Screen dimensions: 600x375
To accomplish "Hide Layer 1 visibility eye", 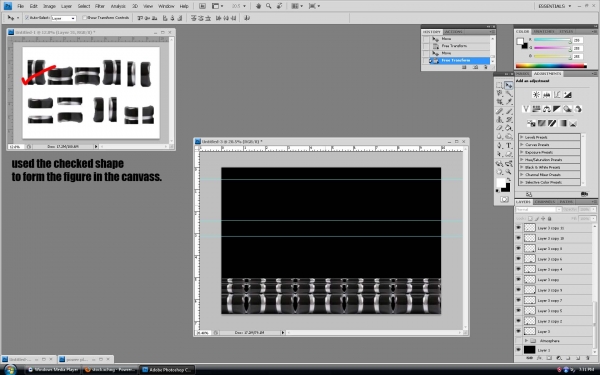I will [x=518, y=350].
